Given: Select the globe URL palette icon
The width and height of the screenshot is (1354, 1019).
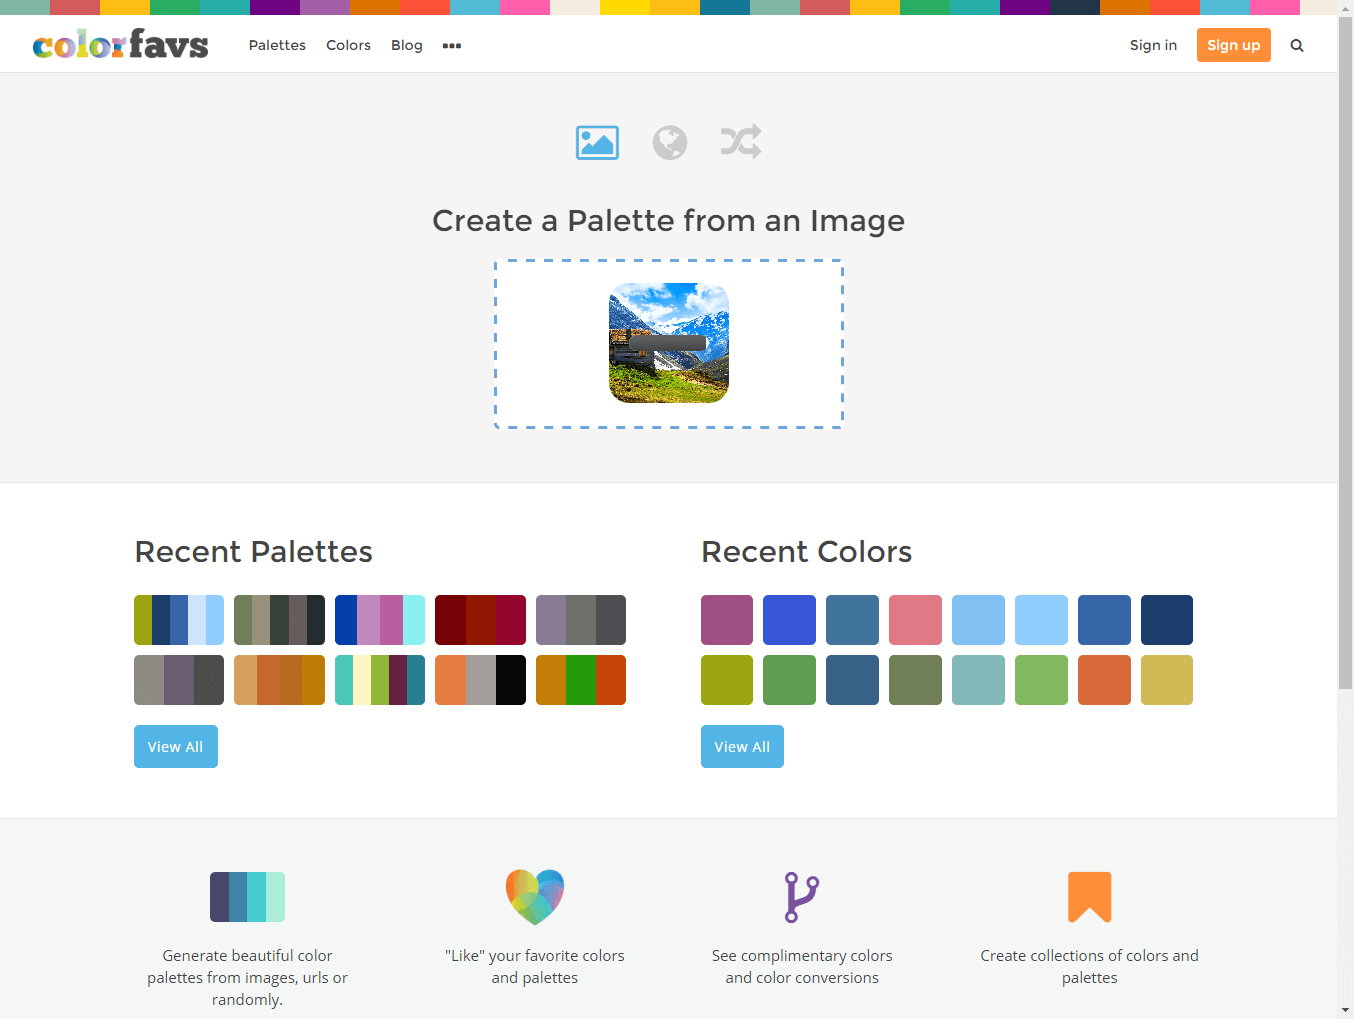Looking at the screenshot, I should [670, 143].
